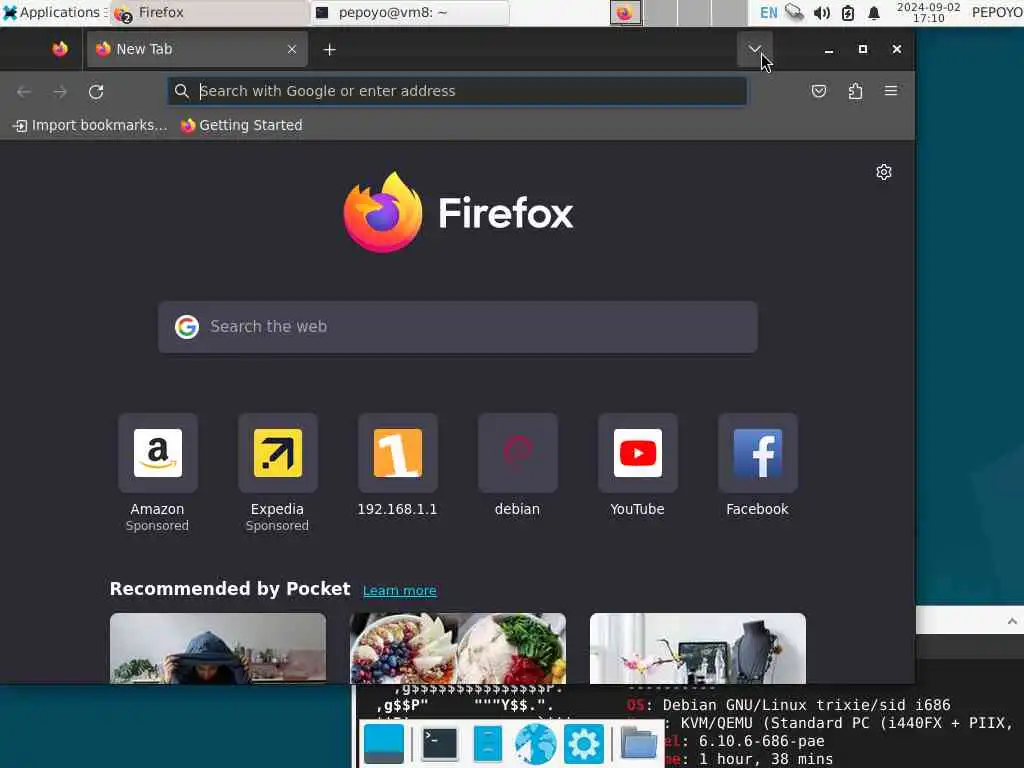Screen dimensions: 1024x768
Task: Open Import bookmarks bookmark item
Action: click(x=90, y=125)
